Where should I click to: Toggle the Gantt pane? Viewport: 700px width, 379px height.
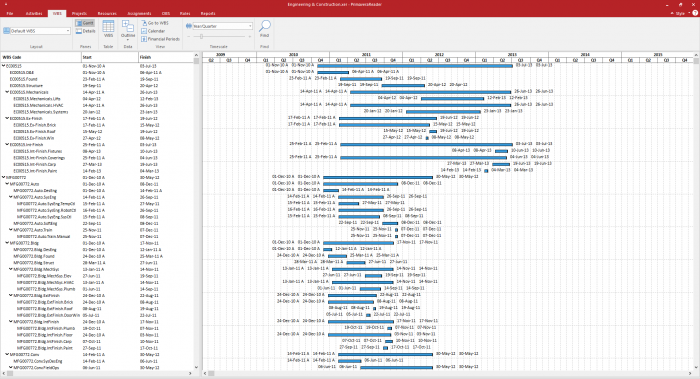(x=85, y=23)
